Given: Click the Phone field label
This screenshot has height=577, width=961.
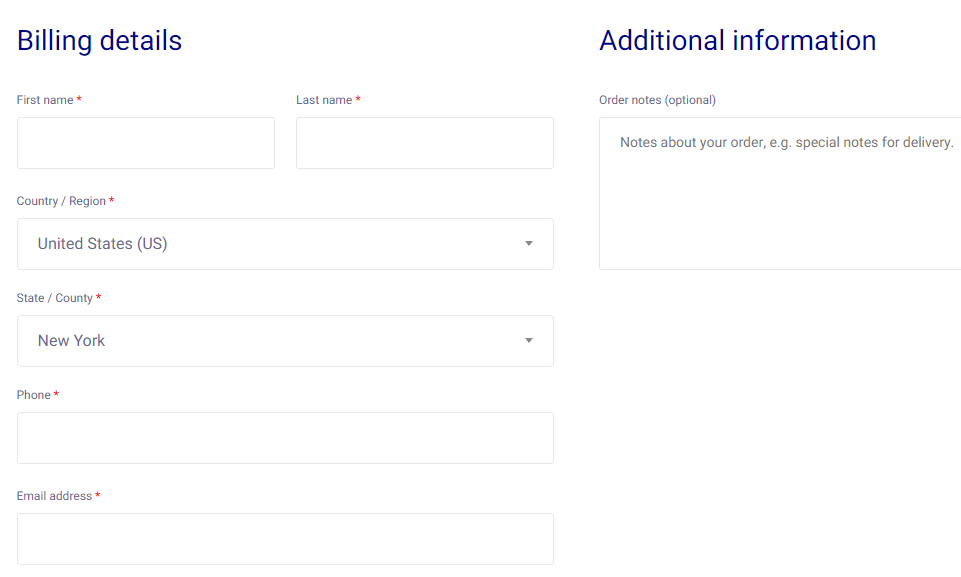Looking at the screenshot, I should pos(33,395).
